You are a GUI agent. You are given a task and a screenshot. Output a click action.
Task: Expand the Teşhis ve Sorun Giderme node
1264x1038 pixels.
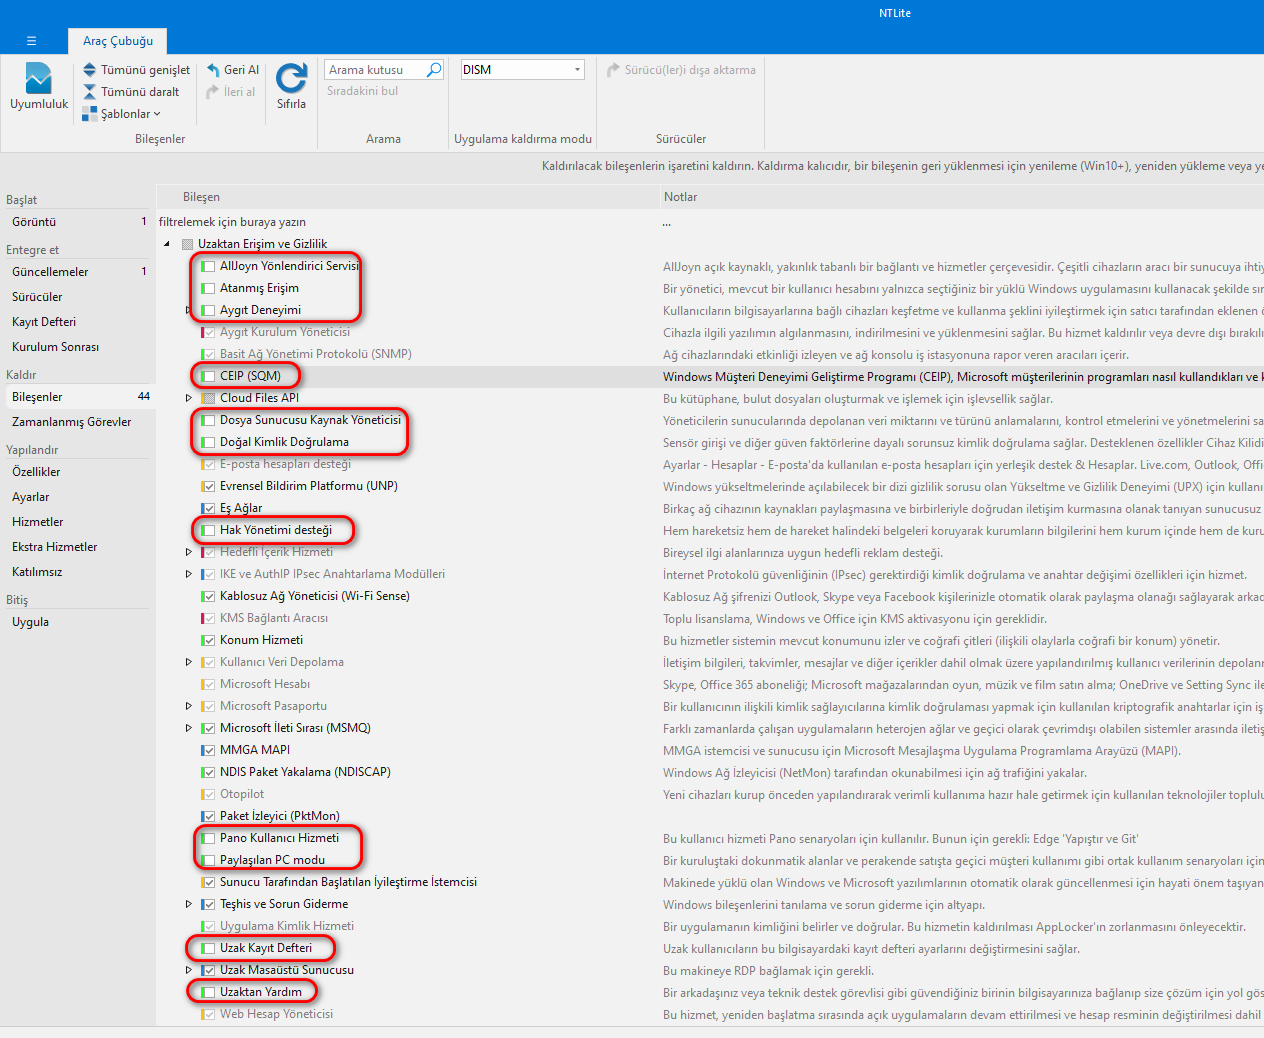pyautogui.click(x=189, y=904)
